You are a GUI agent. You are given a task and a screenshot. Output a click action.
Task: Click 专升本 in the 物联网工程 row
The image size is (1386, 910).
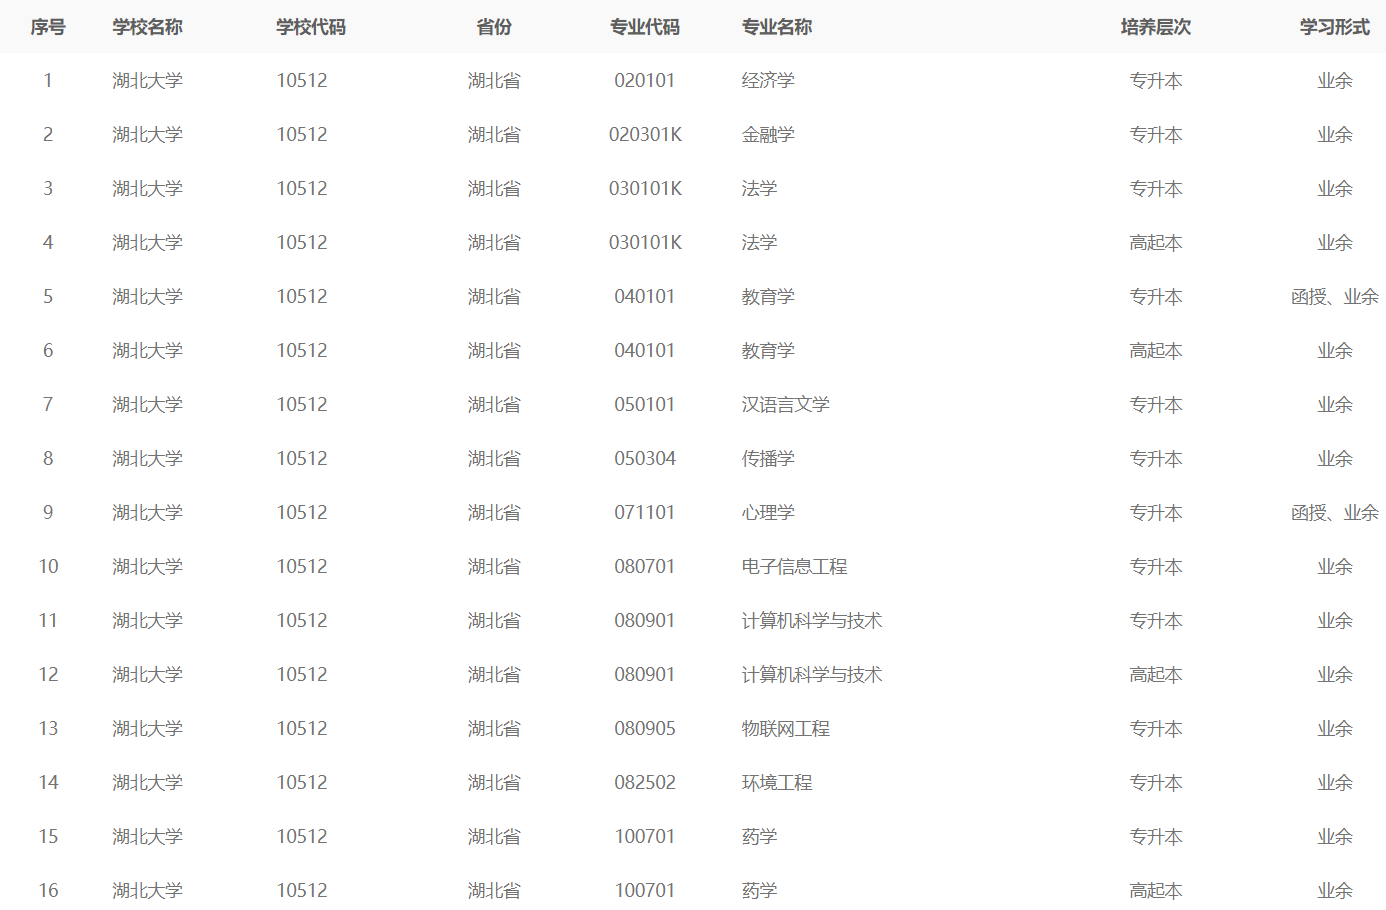[x=1156, y=729]
